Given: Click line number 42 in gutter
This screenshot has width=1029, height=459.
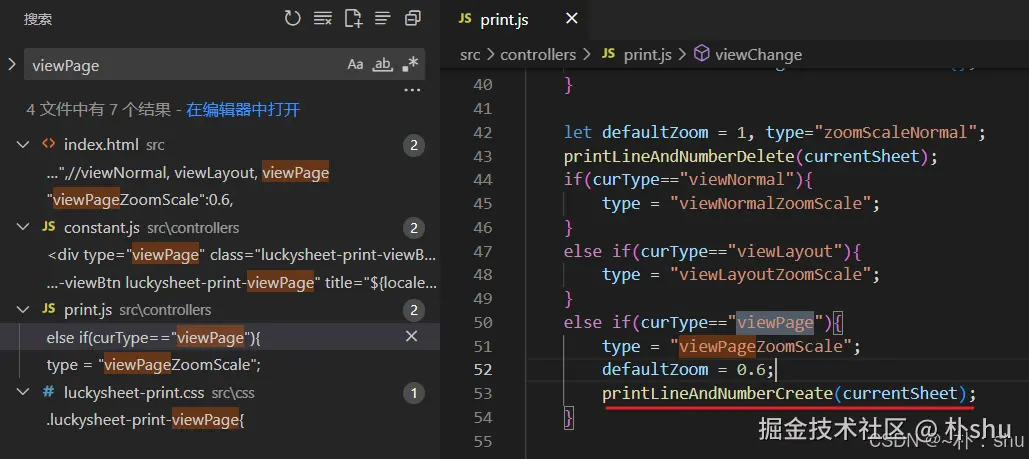Looking at the screenshot, I should coord(482,133).
